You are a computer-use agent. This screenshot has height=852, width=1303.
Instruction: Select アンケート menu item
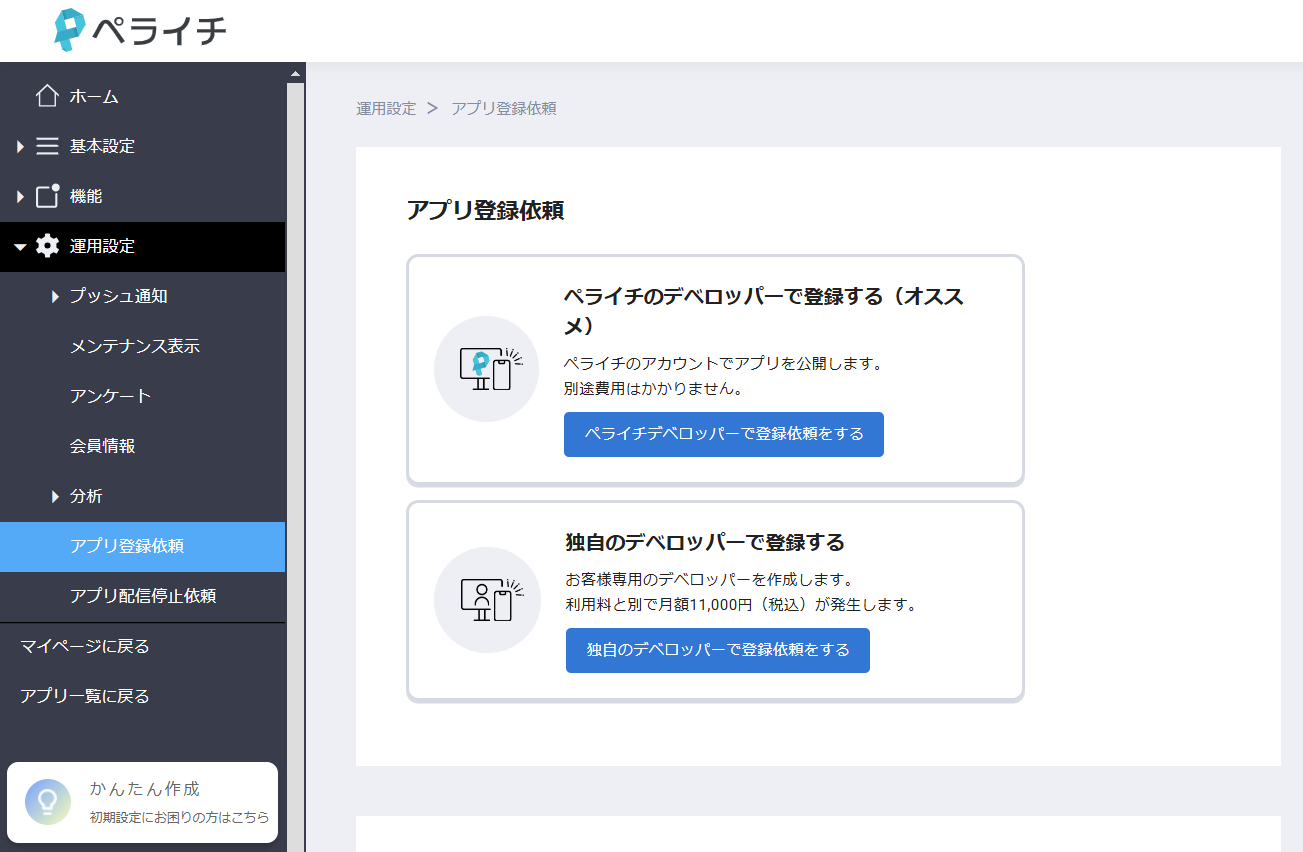(110, 396)
